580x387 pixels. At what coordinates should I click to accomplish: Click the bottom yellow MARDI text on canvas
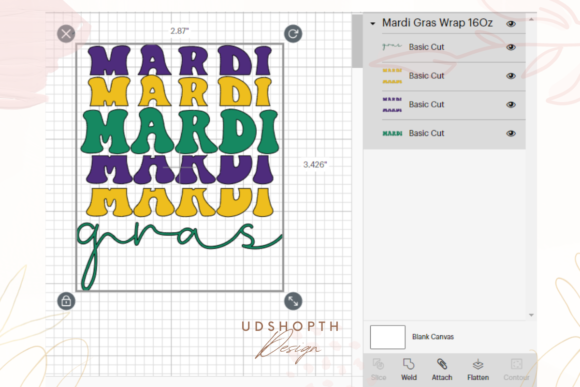point(180,202)
